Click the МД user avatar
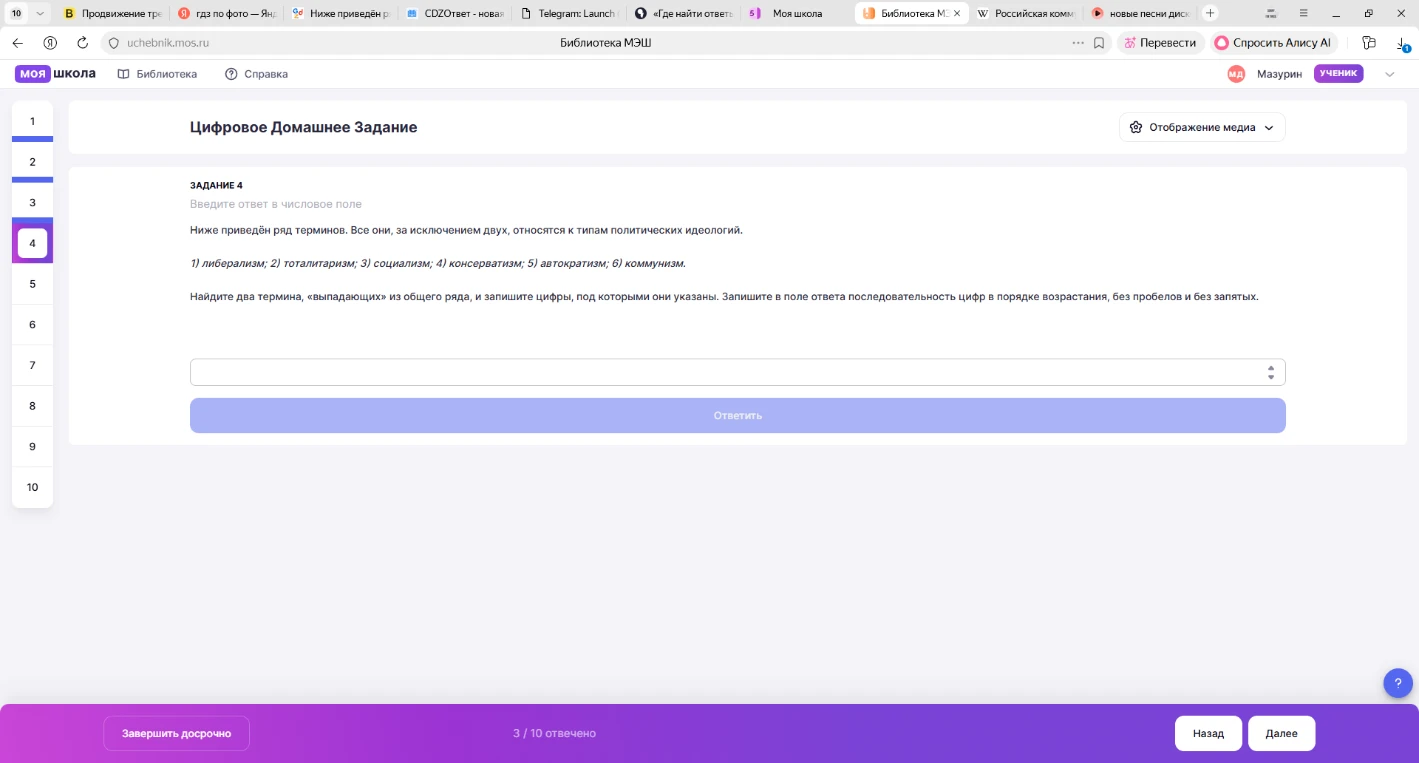 (x=1236, y=74)
